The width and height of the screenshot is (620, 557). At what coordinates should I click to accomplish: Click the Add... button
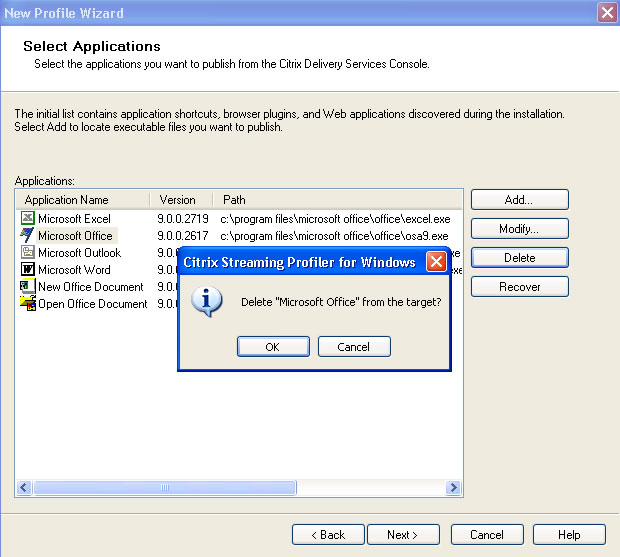(x=520, y=200)
